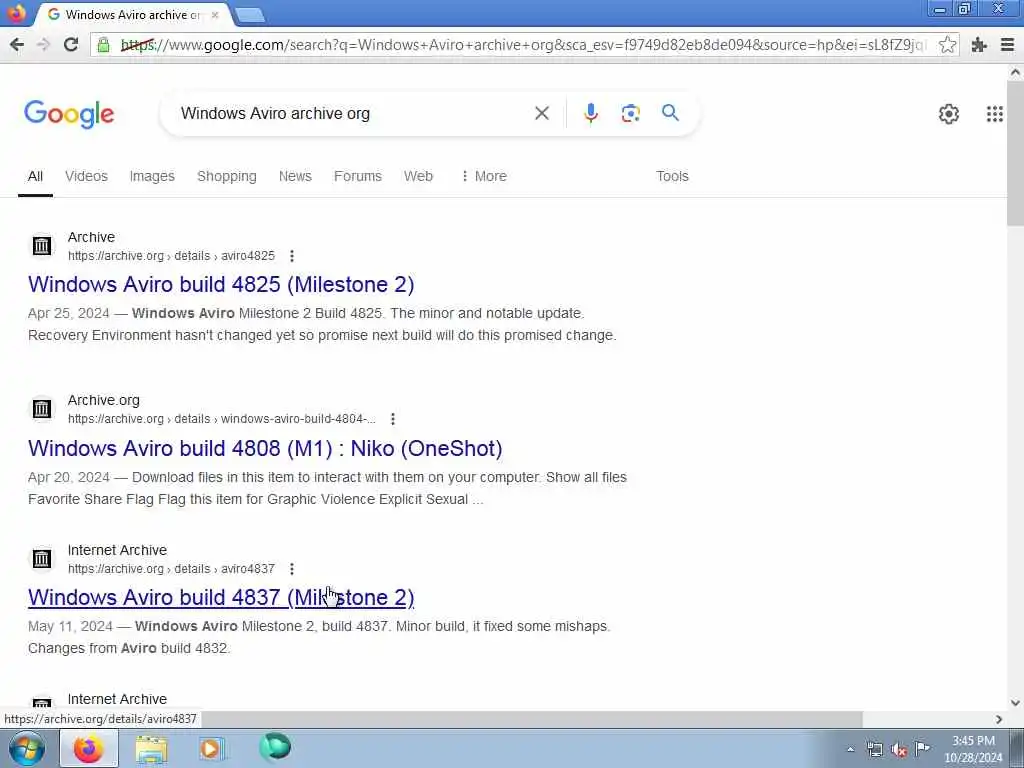The height and width of the screenshot is (768, 1024).
Task: Switch to the Web tab
Action: pyautogui.click(x=418, y=176)
